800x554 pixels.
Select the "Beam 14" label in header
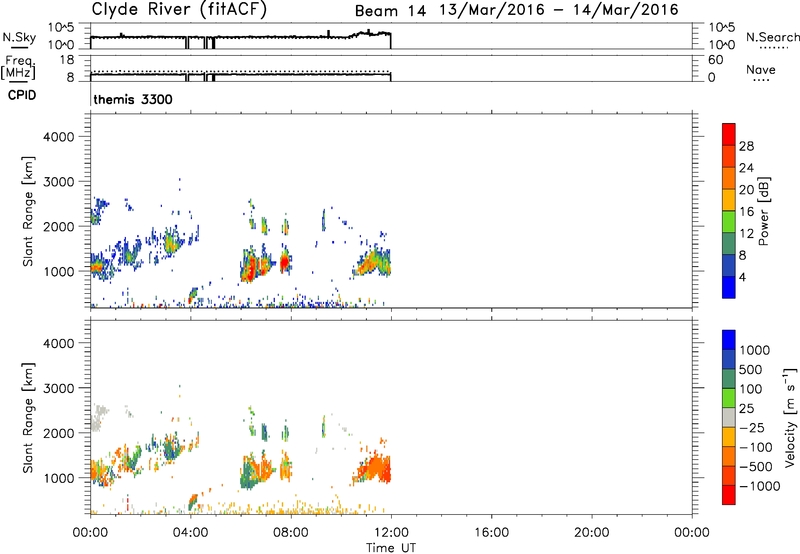pos(390,11)
